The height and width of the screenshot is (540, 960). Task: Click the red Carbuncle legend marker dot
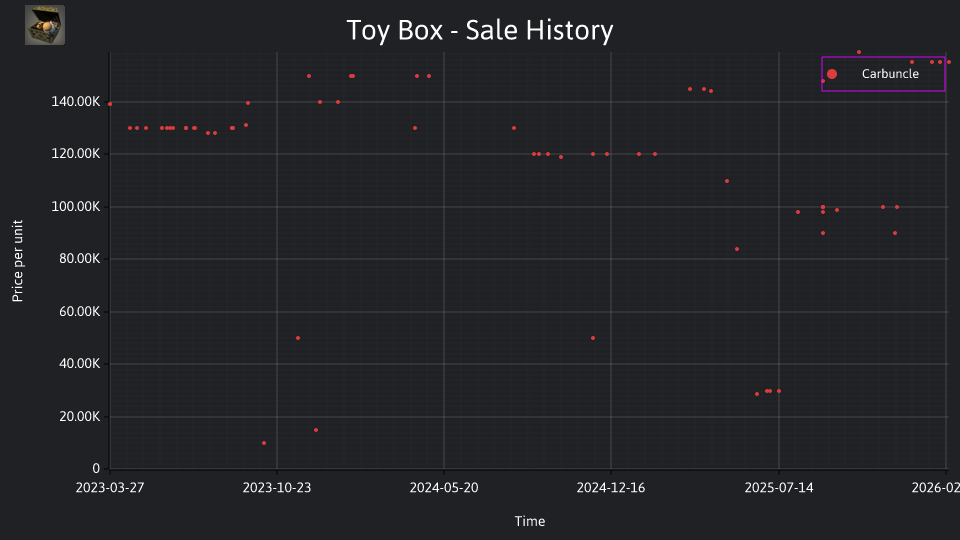coord(831,74)
